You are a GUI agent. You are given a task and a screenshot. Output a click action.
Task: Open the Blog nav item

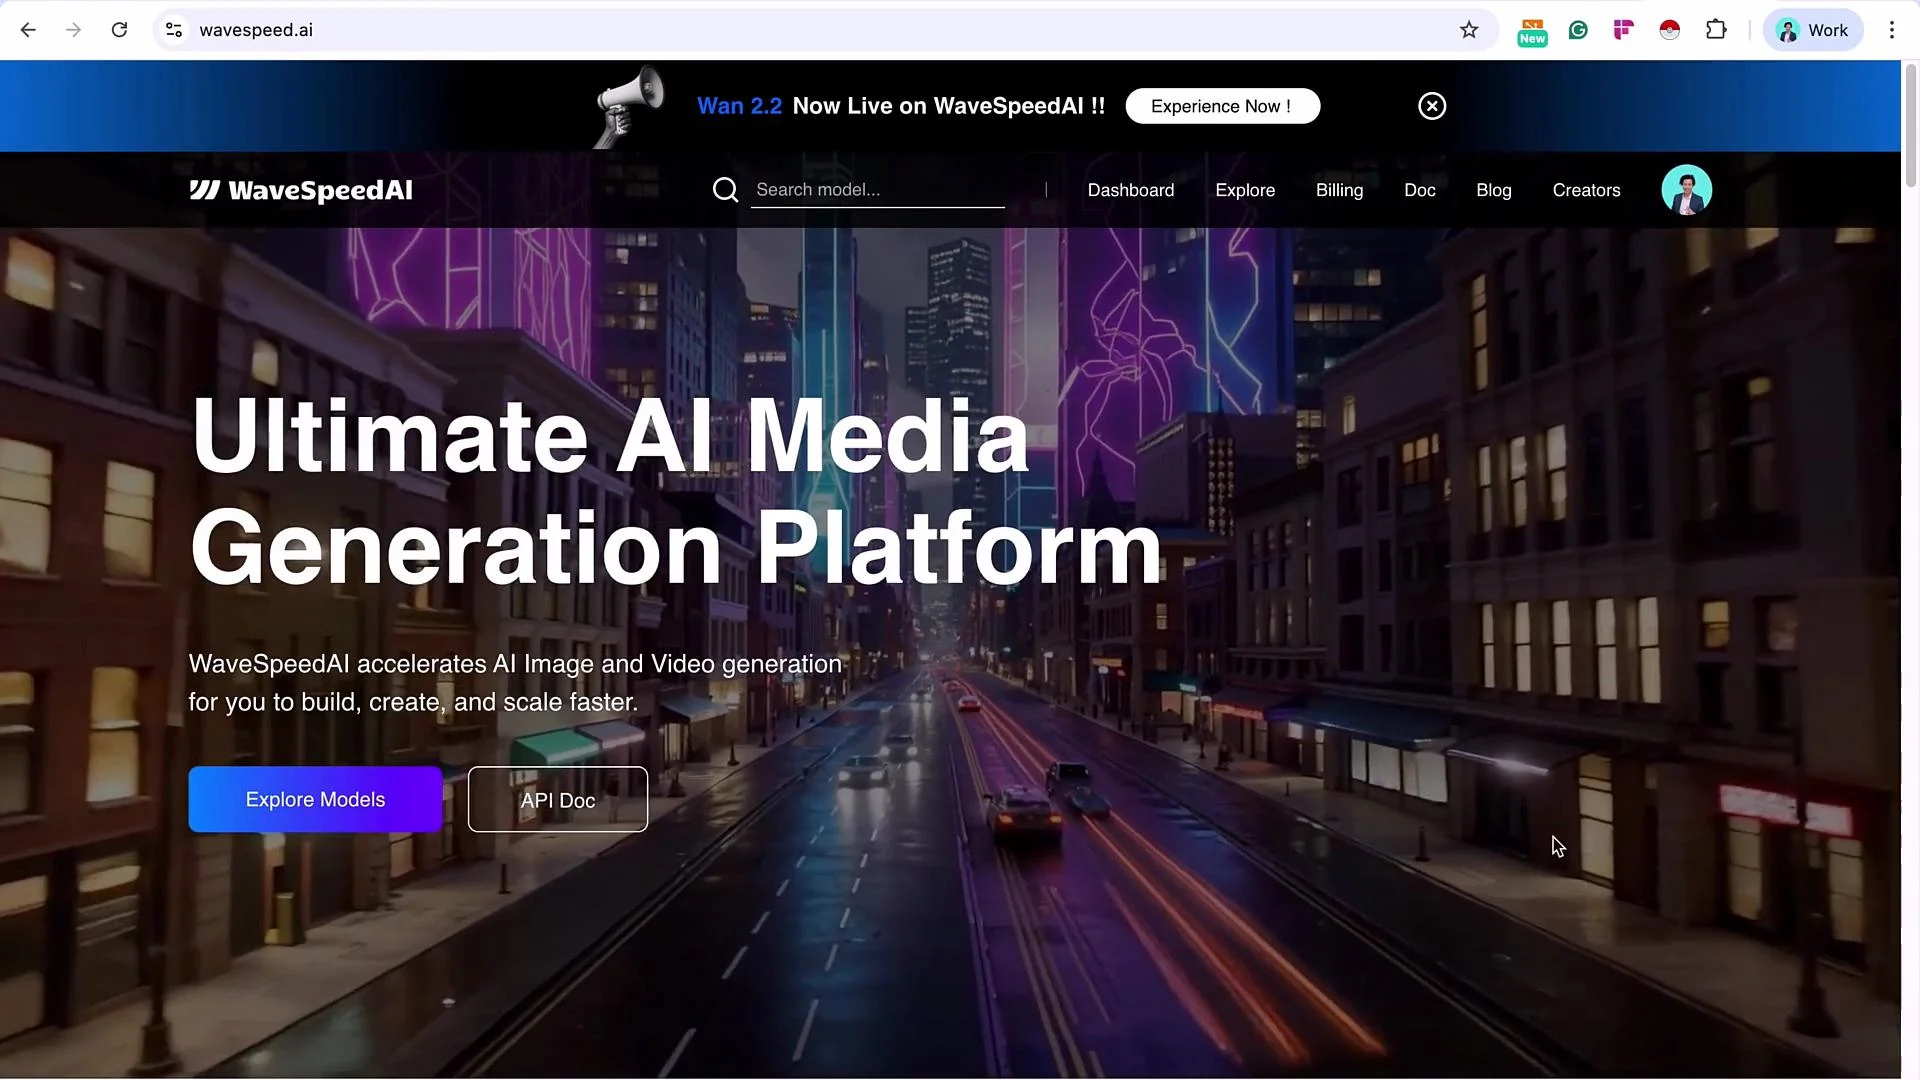click(1493, 190)
